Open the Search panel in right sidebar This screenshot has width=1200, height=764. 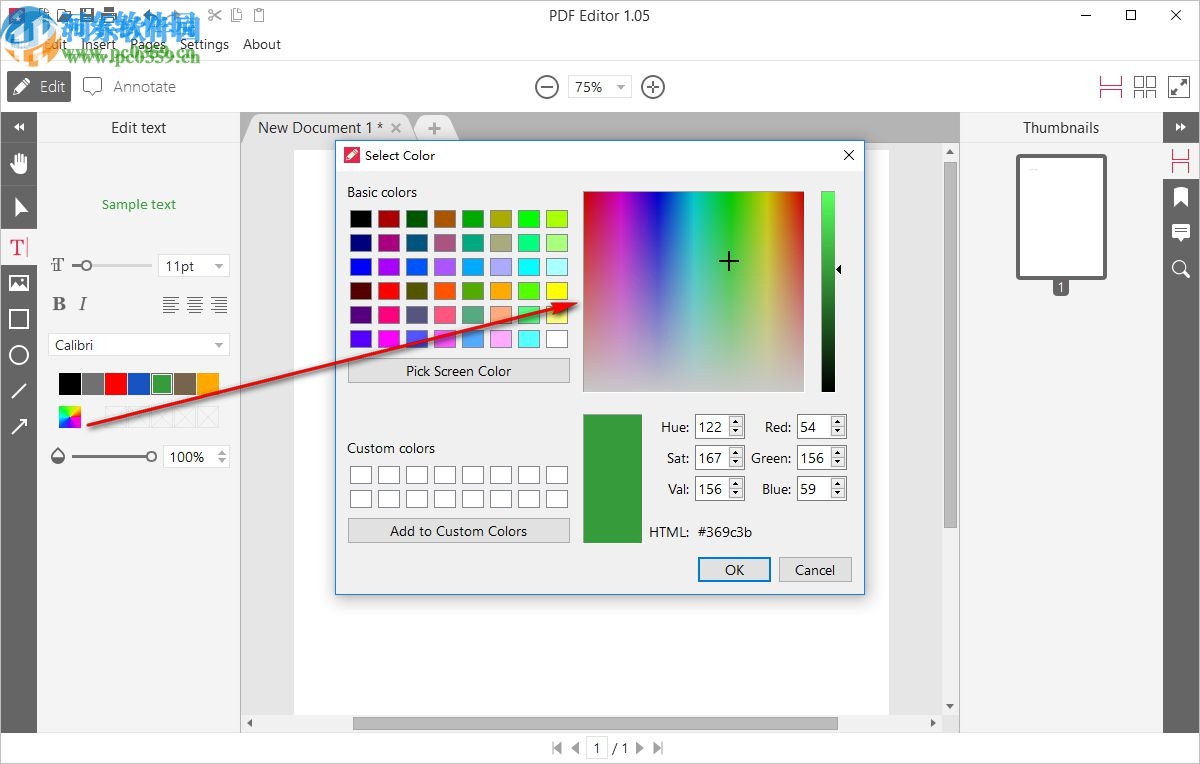(1181, 269)
